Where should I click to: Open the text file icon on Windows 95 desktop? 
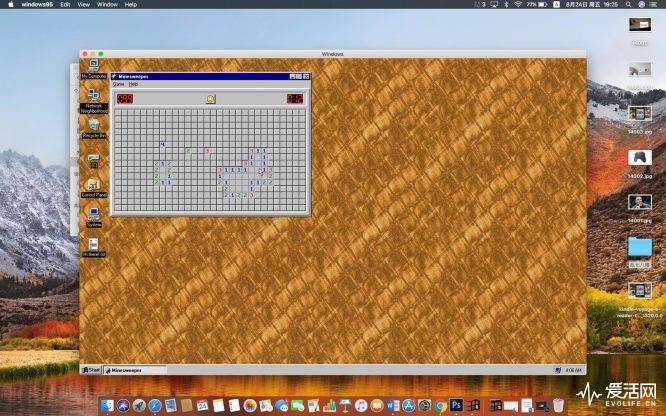[94, 247]
